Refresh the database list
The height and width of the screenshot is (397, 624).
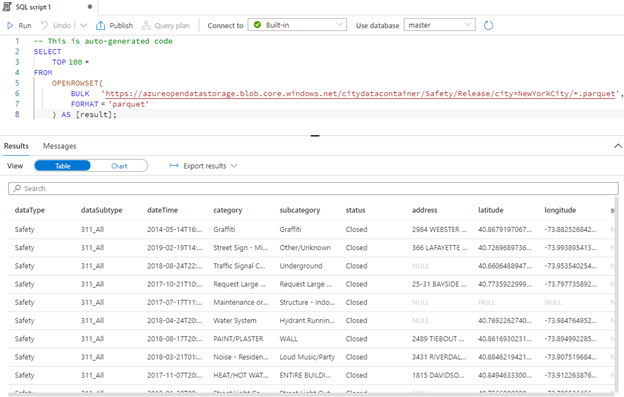pos(488,25)
